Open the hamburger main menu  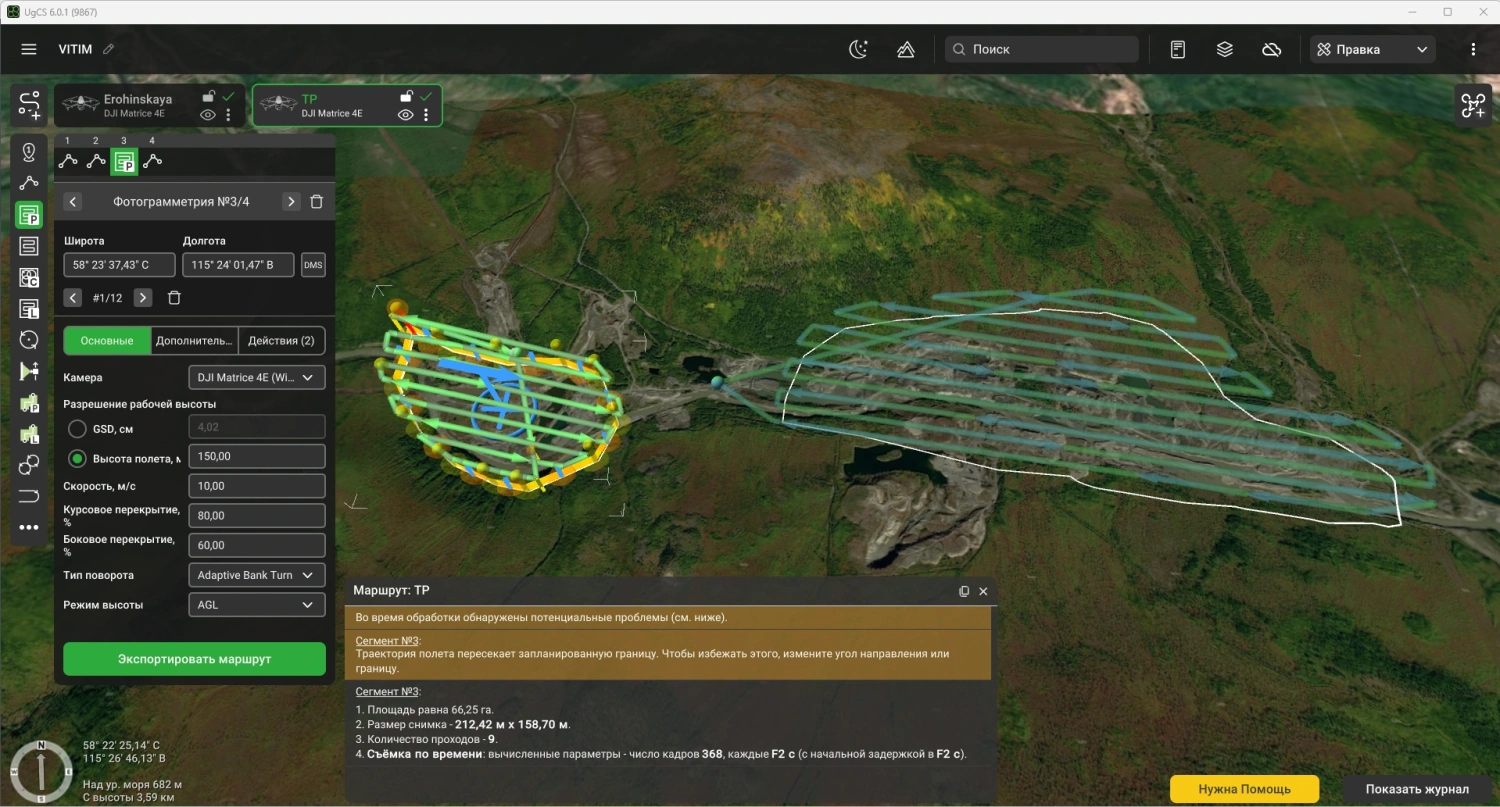tap(28, 49)
